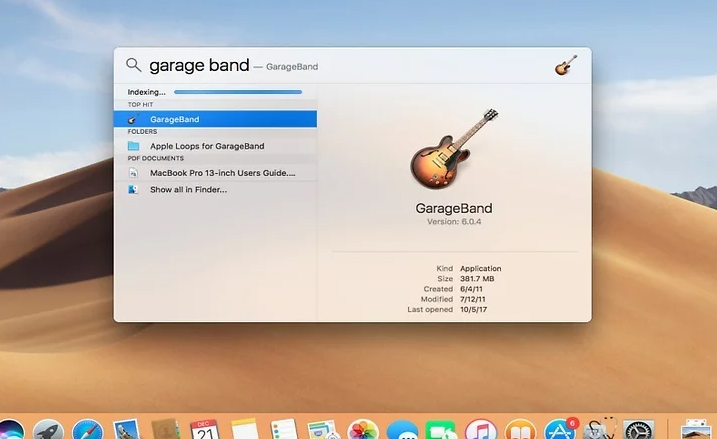Click the small guitar icon in top hit row
This screenshot has height=439, width=717.
click(x=133, y=119)
